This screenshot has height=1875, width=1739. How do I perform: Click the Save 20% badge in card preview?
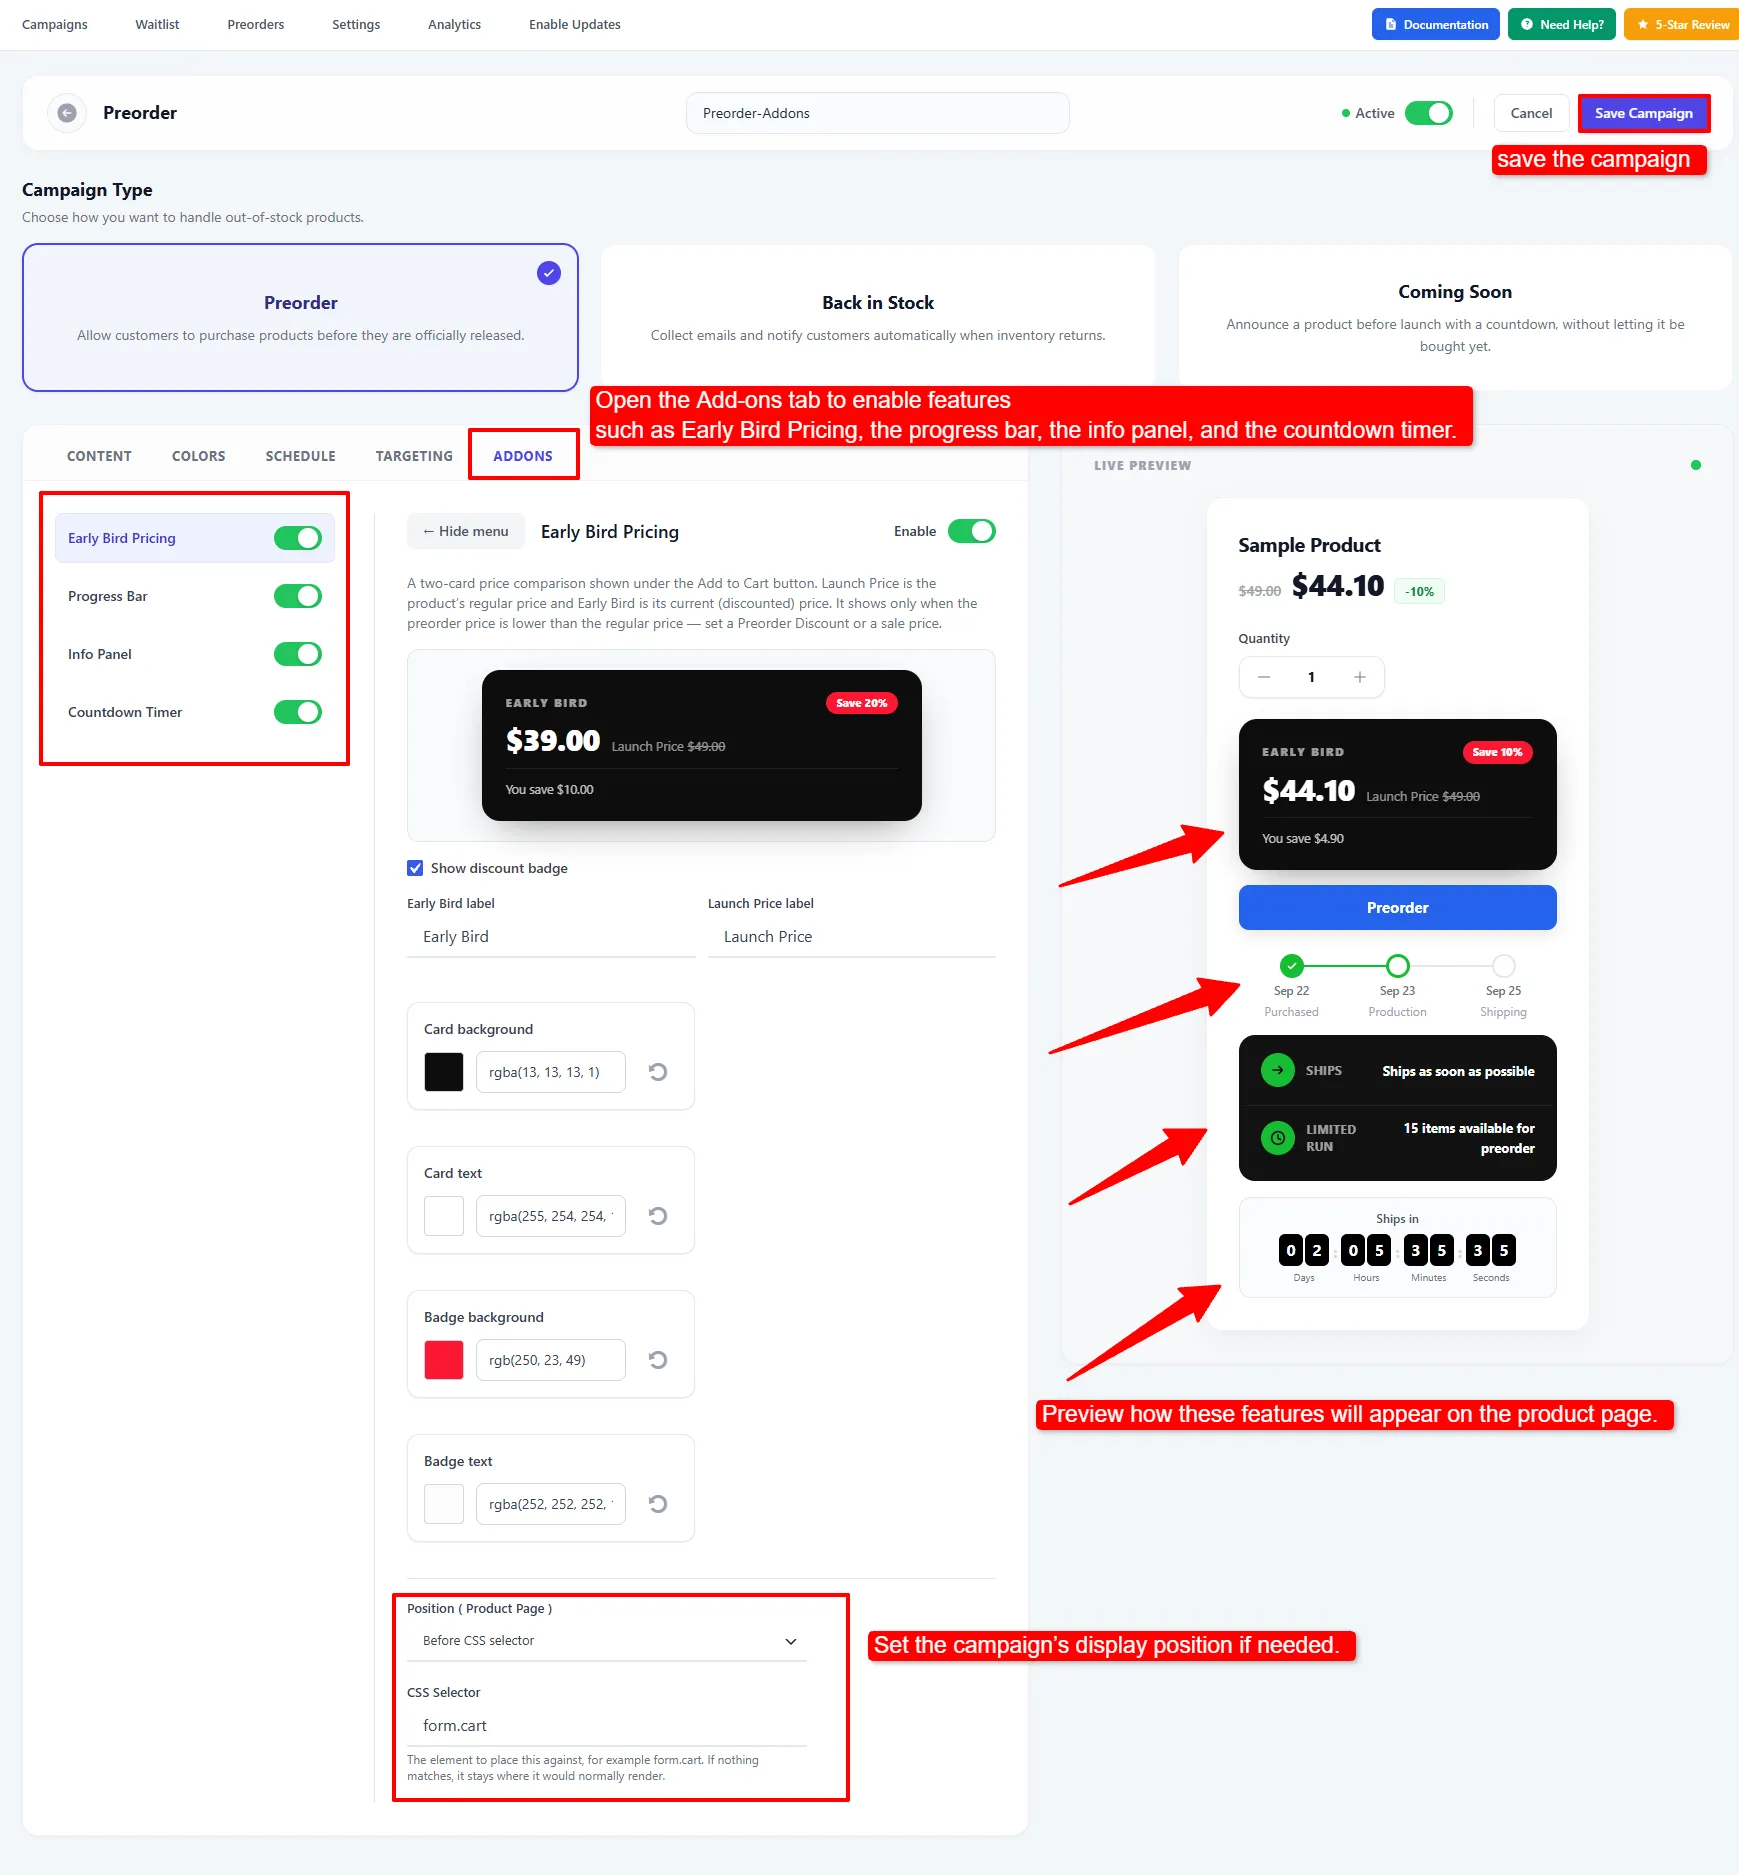coord(862,703)
